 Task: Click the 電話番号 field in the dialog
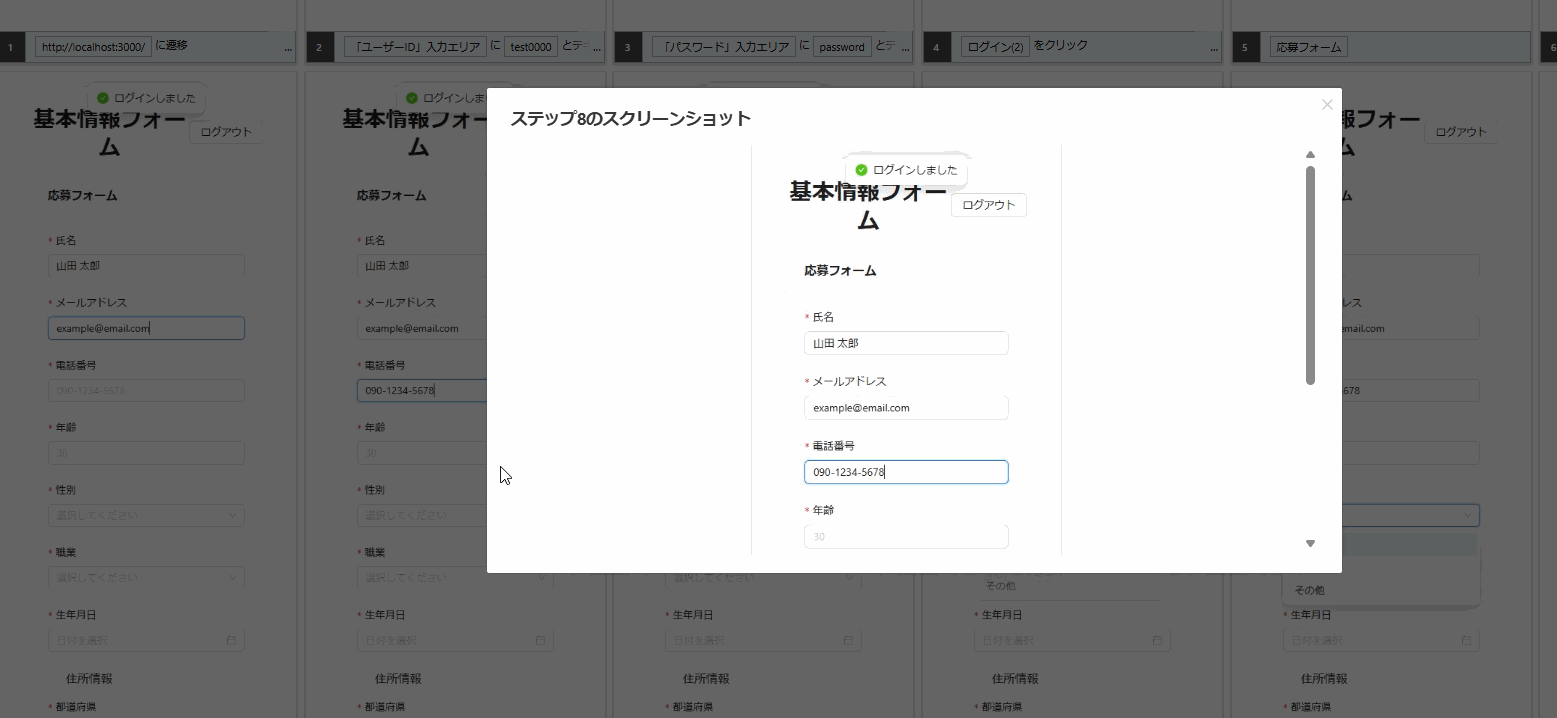[x=905, y=472]
